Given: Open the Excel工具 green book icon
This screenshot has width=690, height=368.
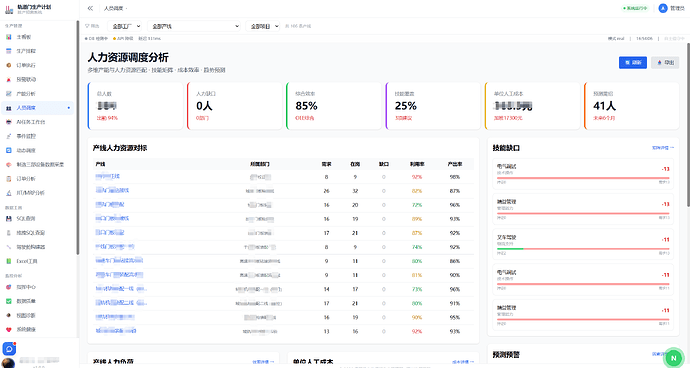Looking at the screenshot, I should [8, 261].
